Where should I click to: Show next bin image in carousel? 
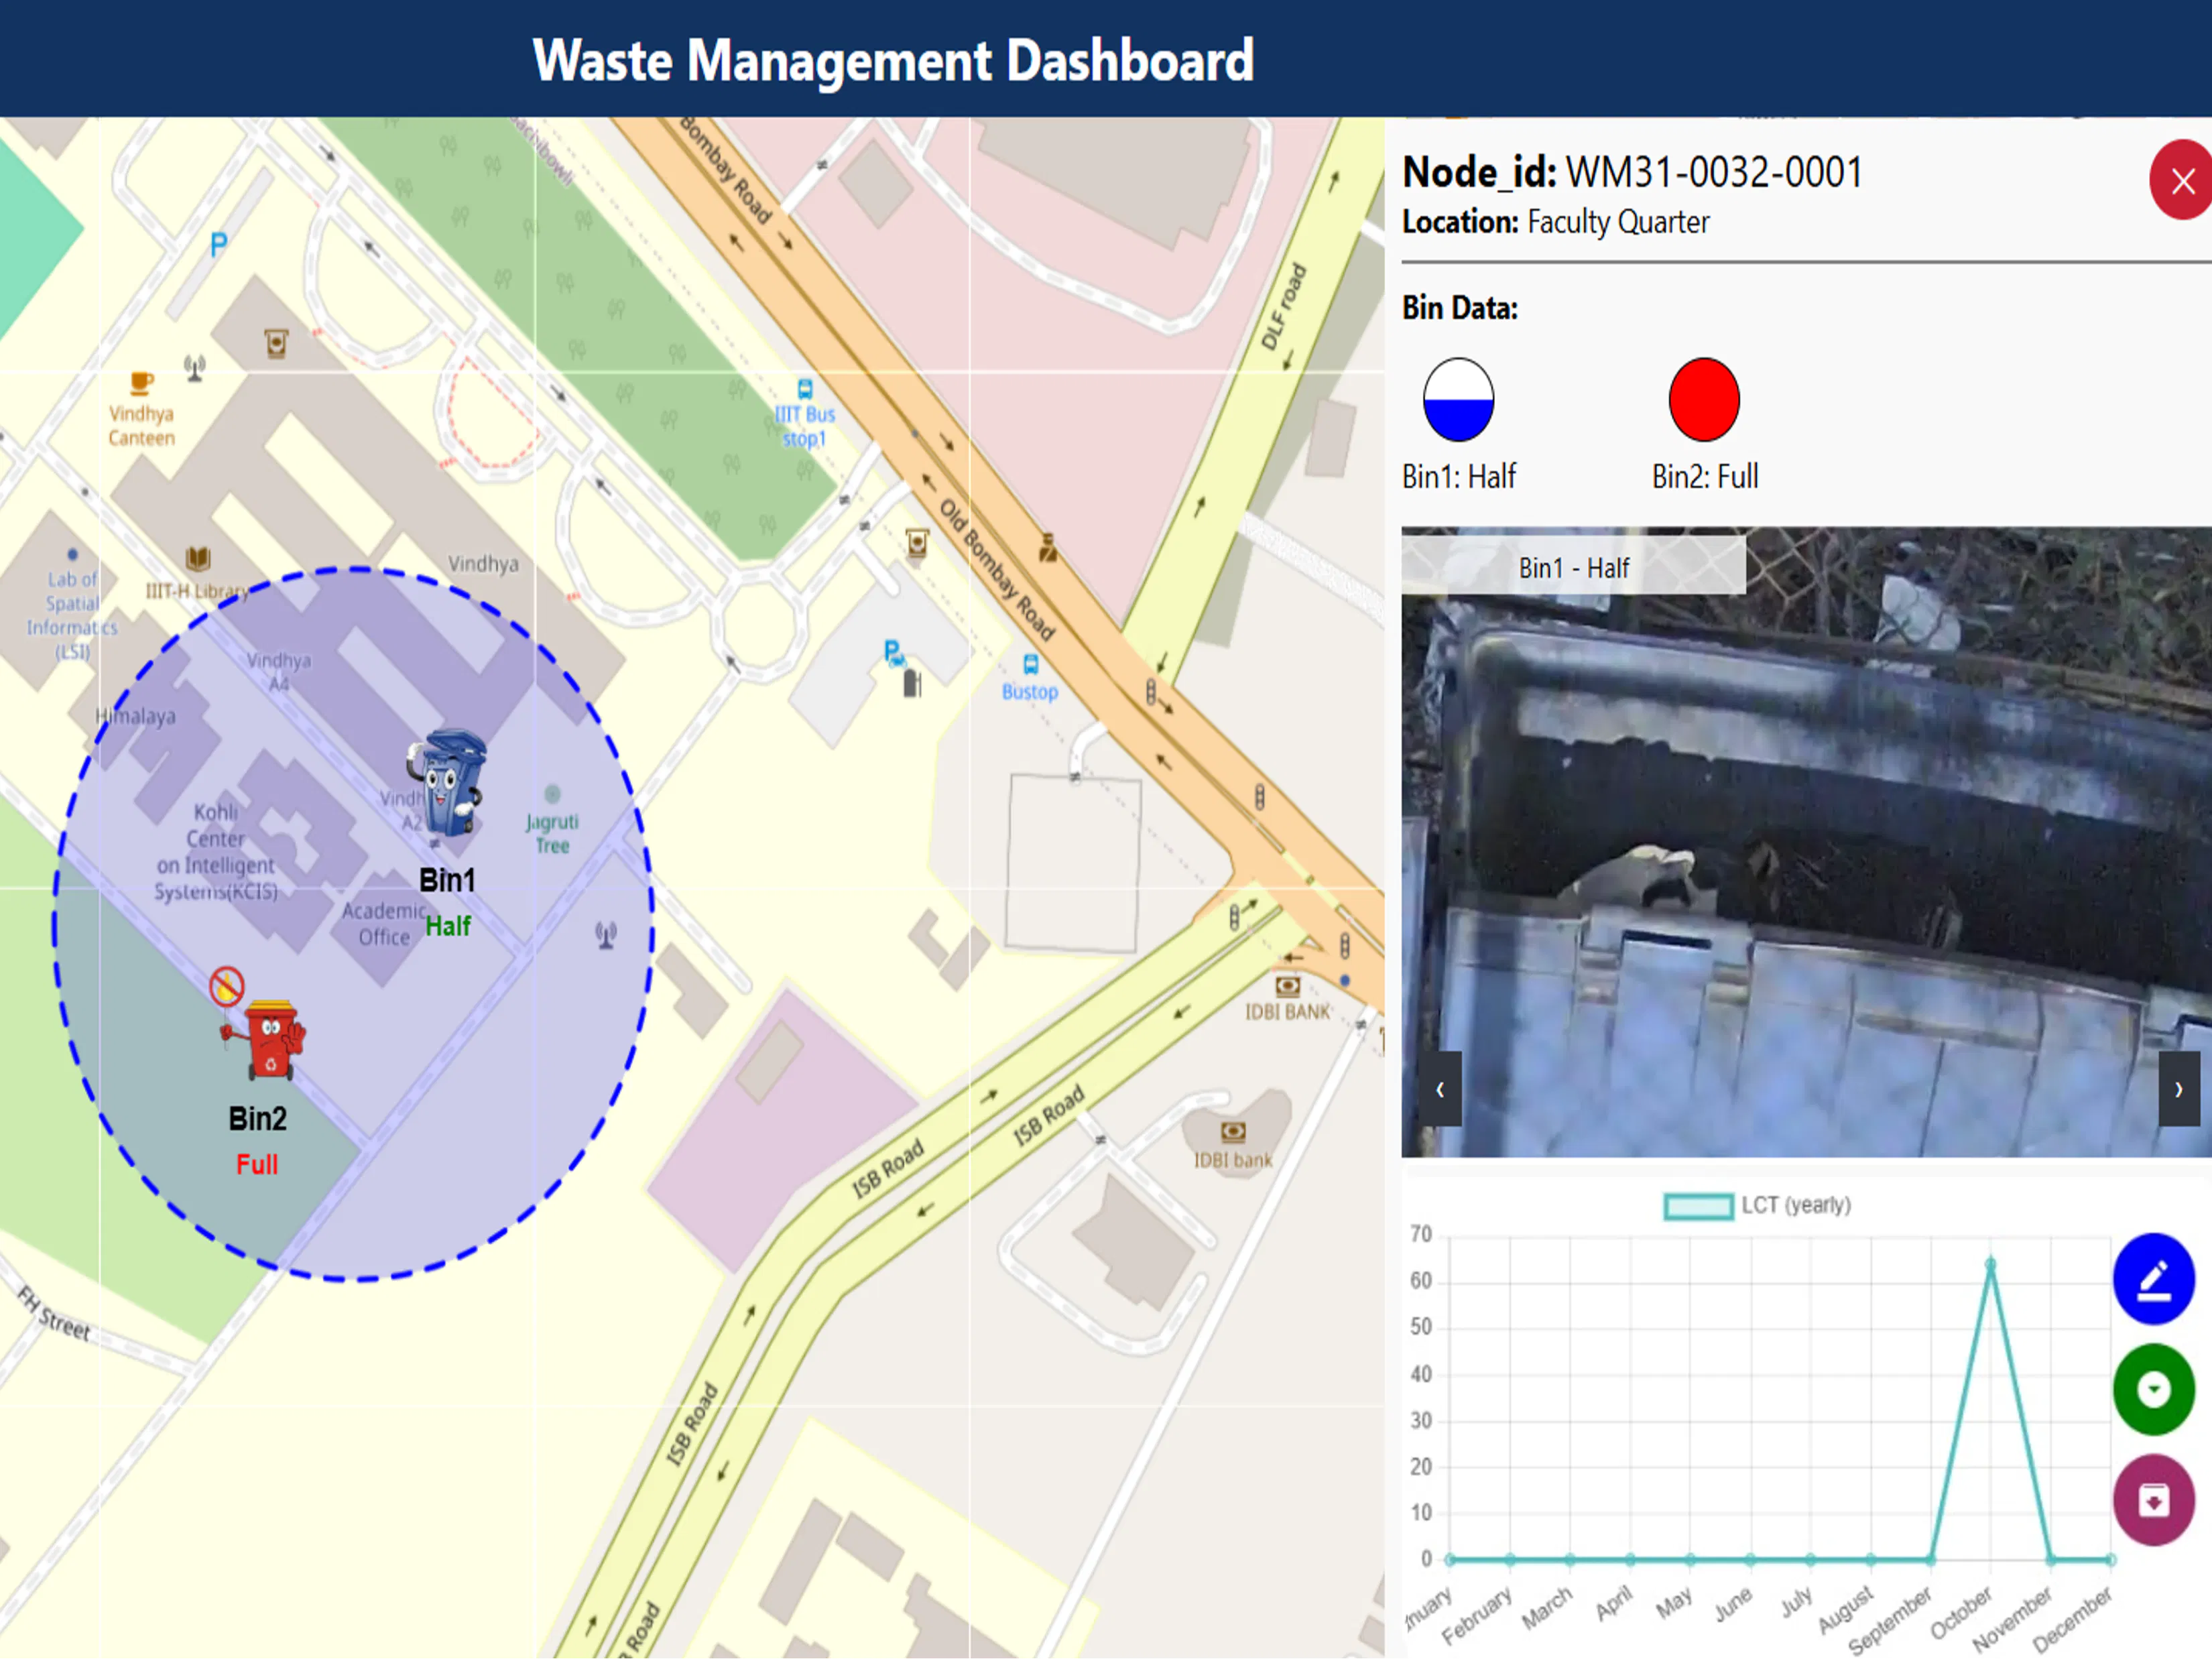click(x=2179, y=1089)
